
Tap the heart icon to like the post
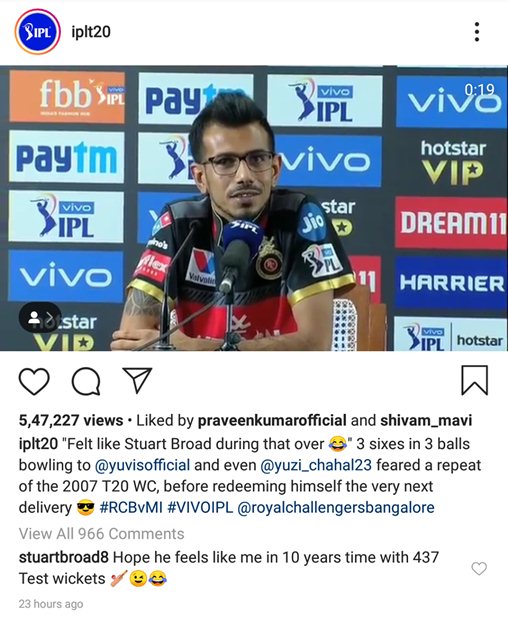click(x=34, y=381)
